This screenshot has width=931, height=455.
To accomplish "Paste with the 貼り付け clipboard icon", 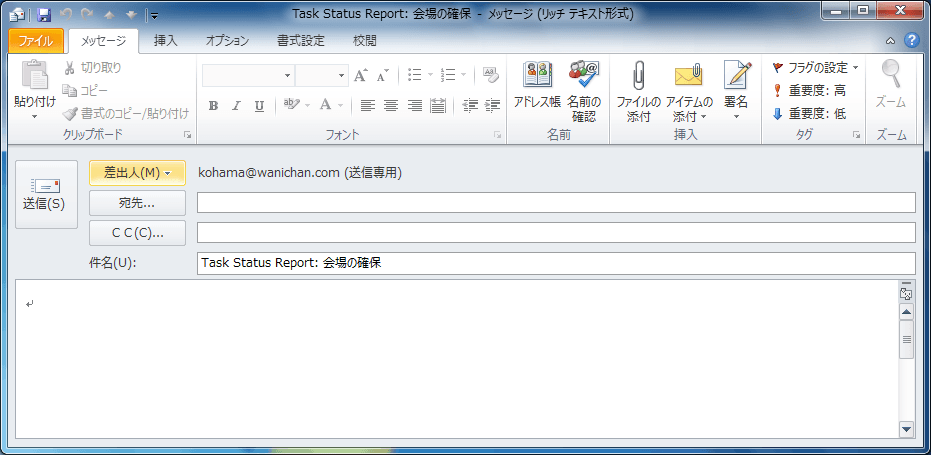I will click(x=34, y=75).
